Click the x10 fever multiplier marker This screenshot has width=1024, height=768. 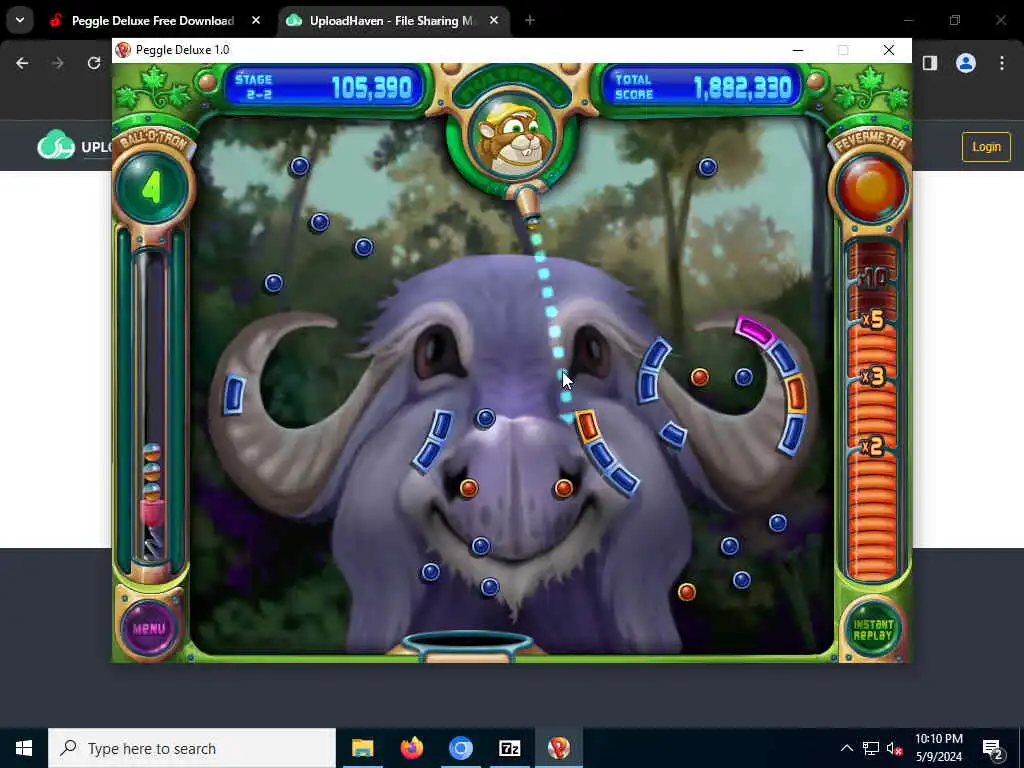click(x=872, y=278)
